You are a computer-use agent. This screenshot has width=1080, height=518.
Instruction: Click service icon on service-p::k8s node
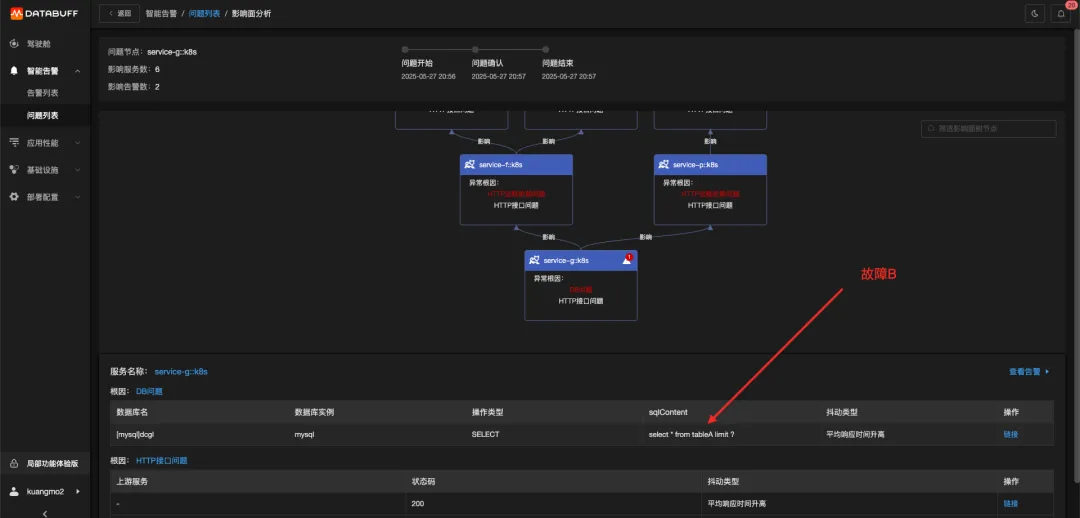click(663, 165)
